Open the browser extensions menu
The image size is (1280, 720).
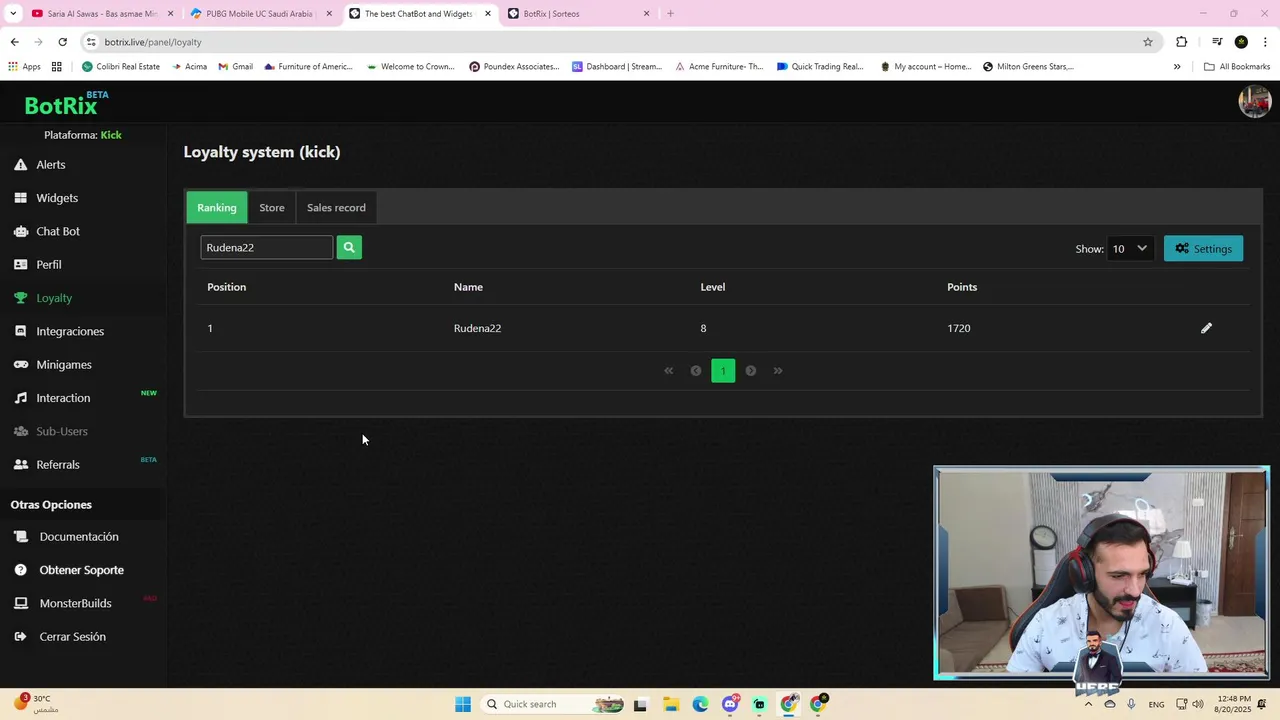(x=1182, y=42)
